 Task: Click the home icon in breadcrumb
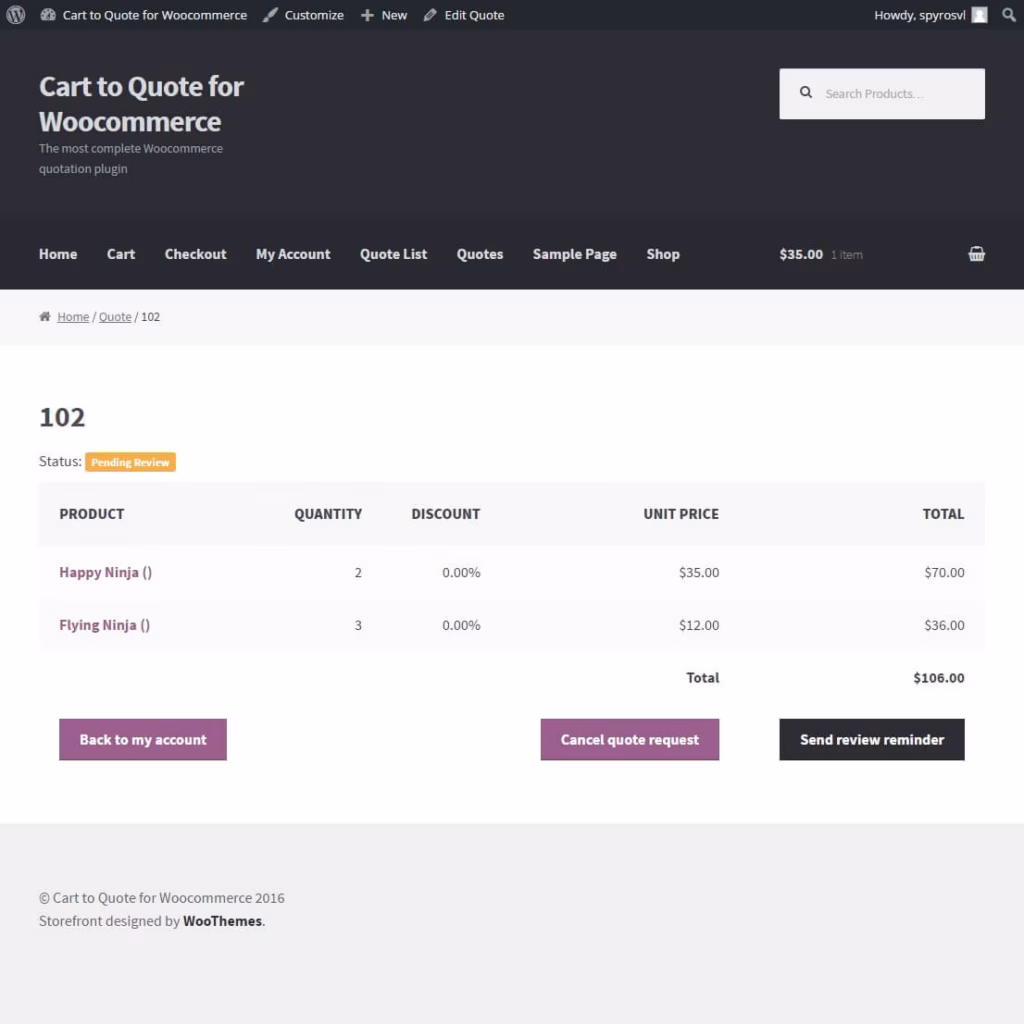pyautogui.click(x=44, y=317)
